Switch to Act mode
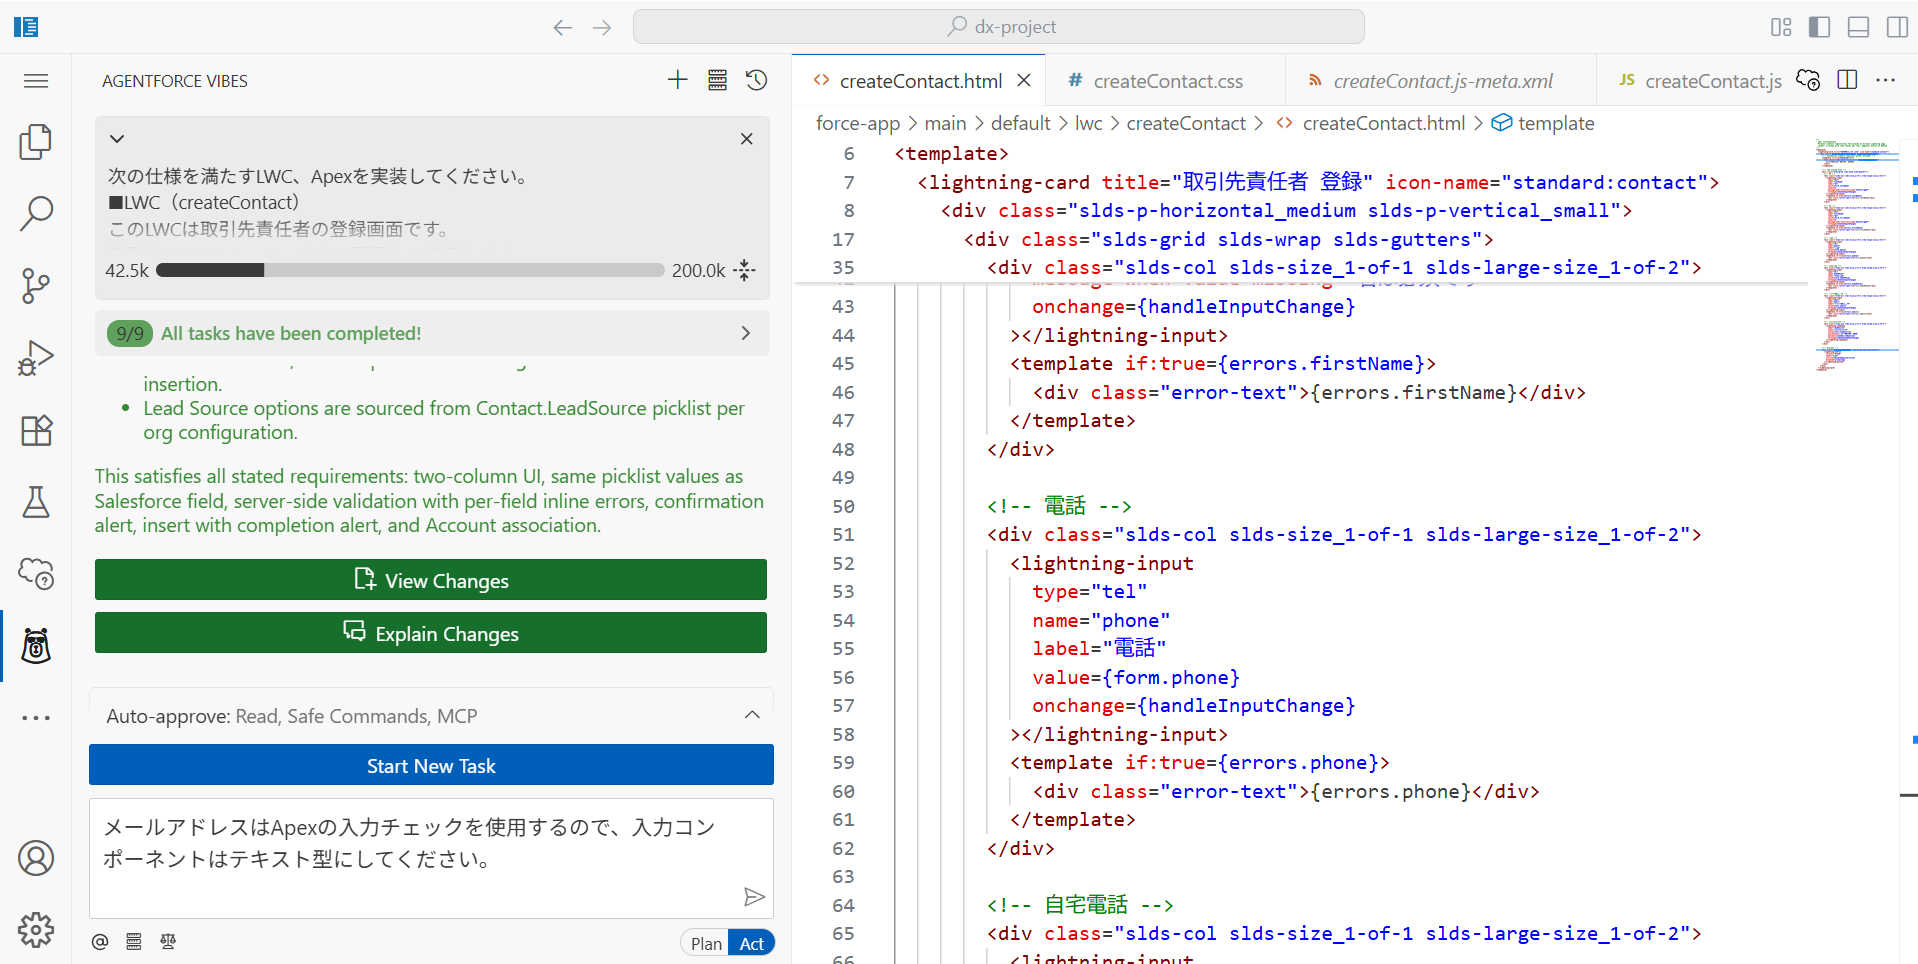 (752, 943)
